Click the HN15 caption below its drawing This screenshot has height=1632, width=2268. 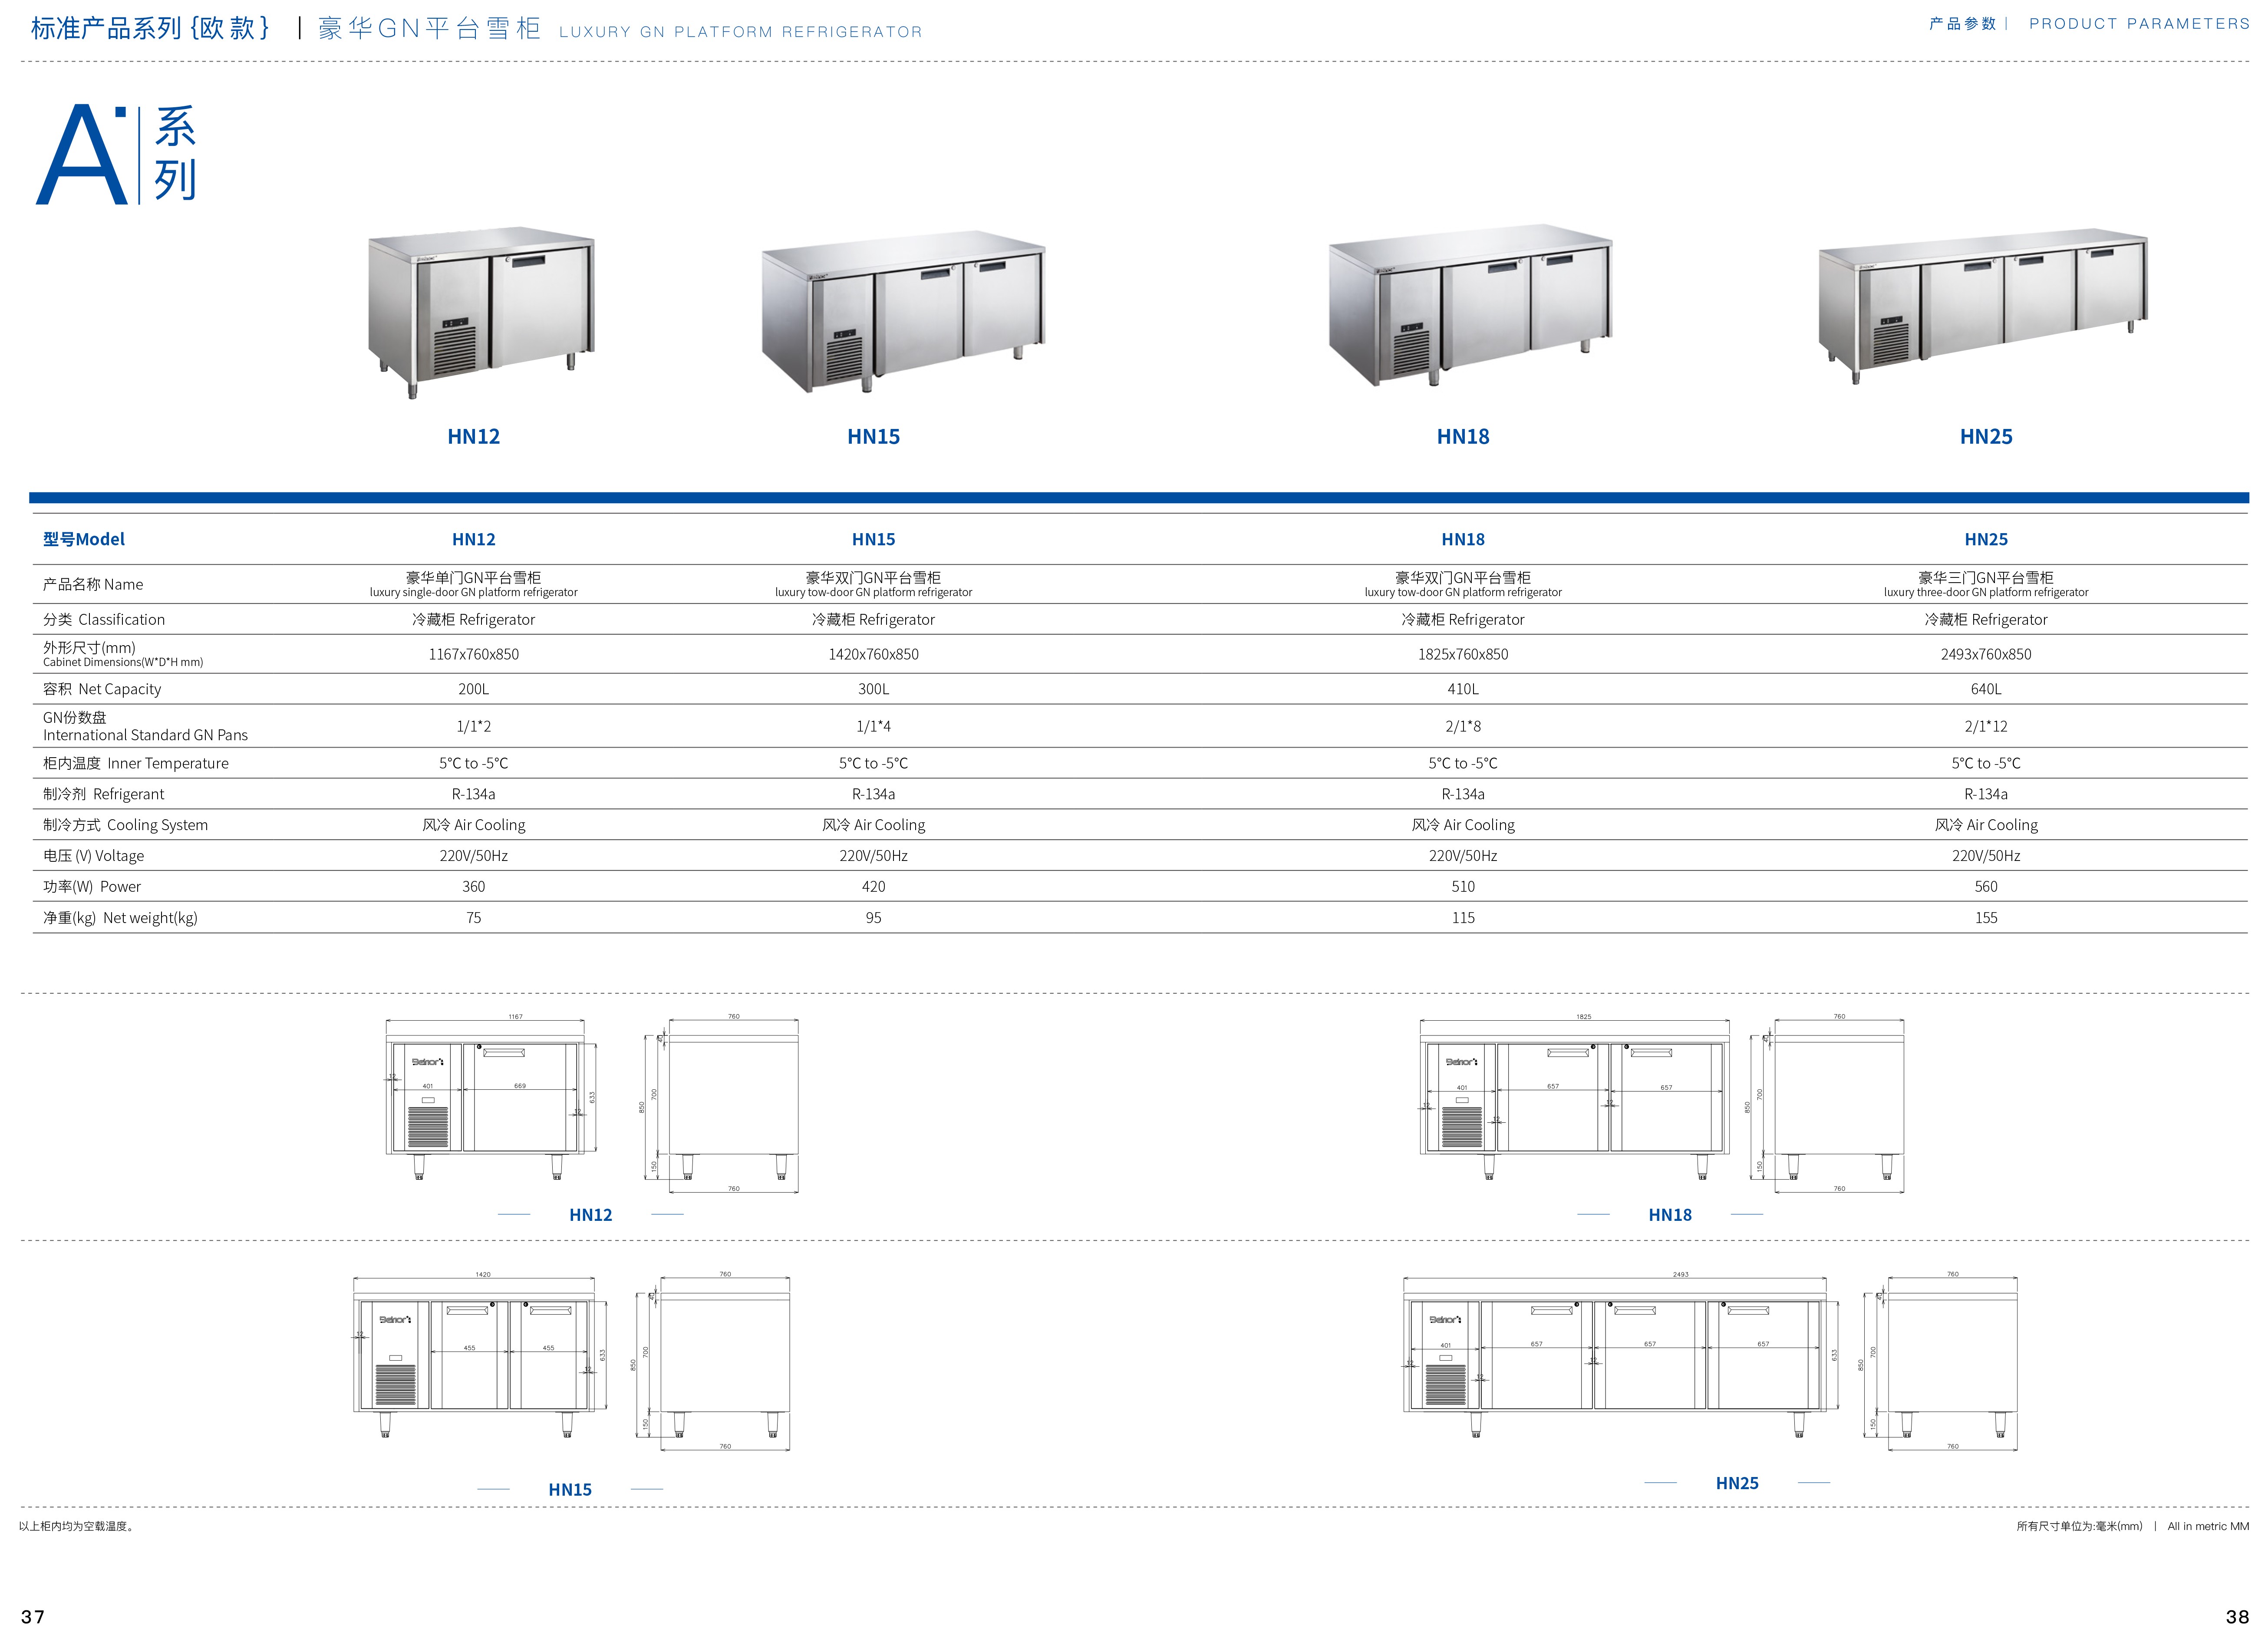570,1490
